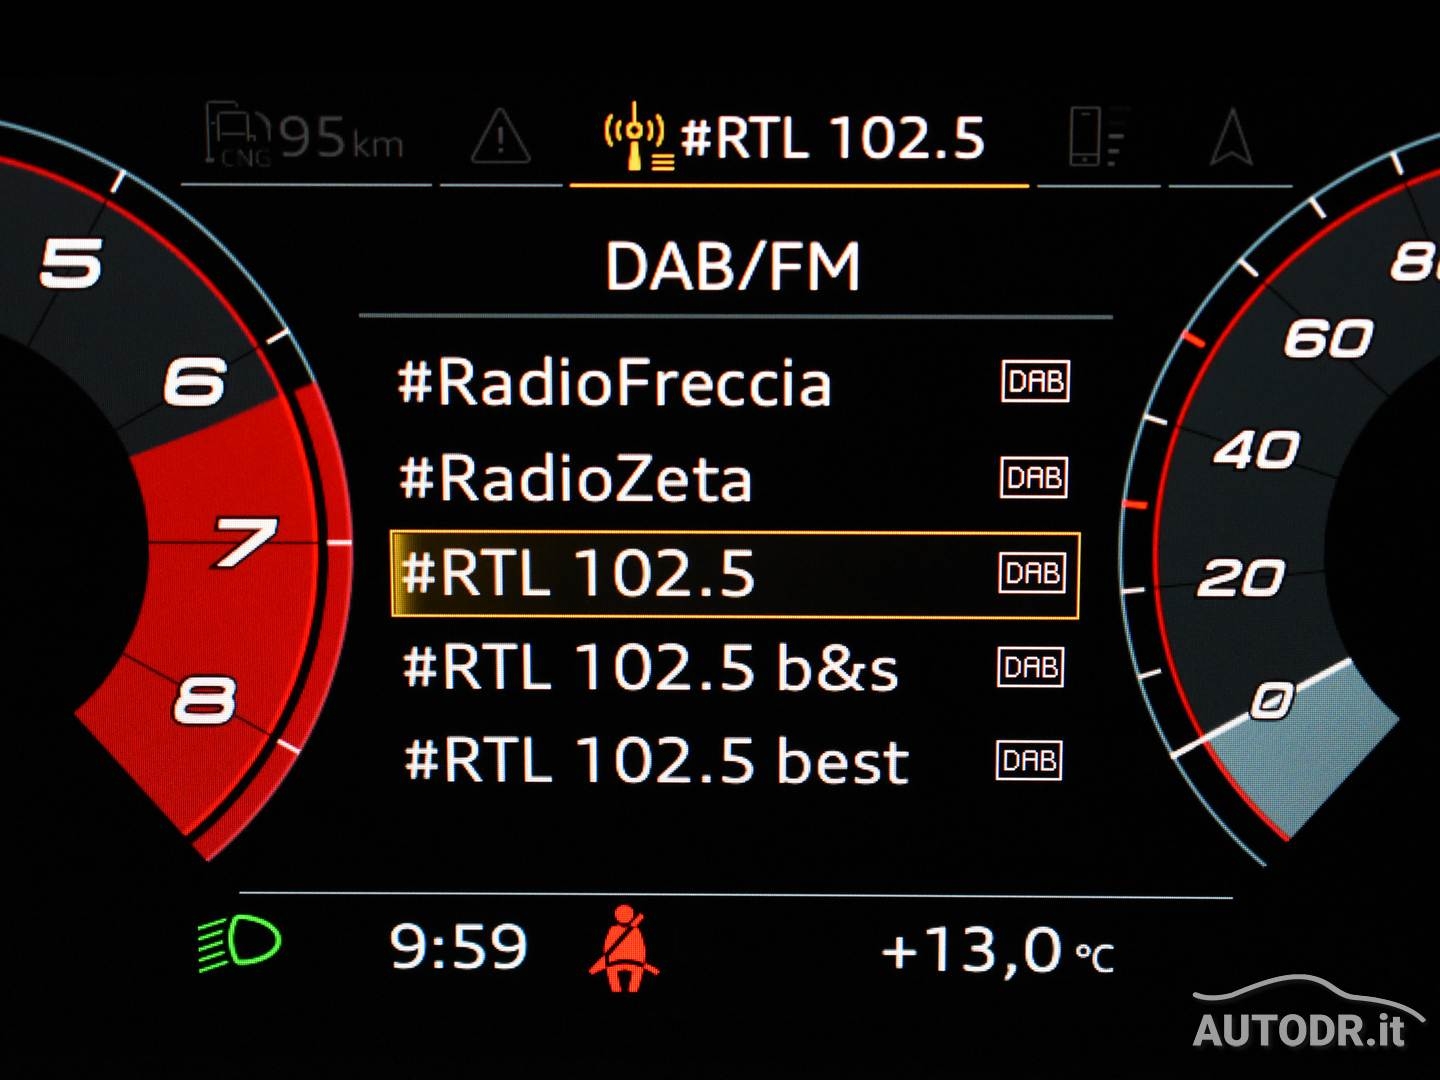The width and height of the screenshot is (1440, 1080).
Task: Click DAB badge beside #RTL 102.5 best
Action: pyautogui.click(x=1029, y=761)
